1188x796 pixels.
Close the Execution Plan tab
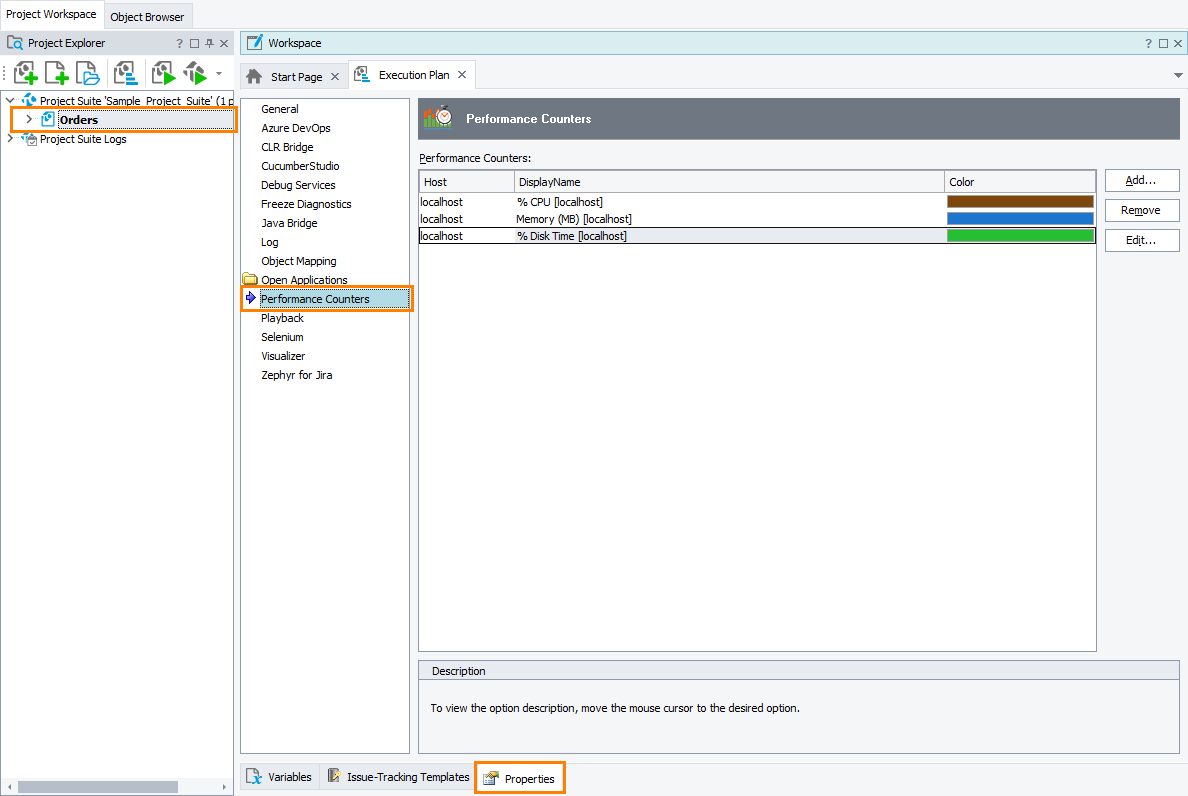462,75
